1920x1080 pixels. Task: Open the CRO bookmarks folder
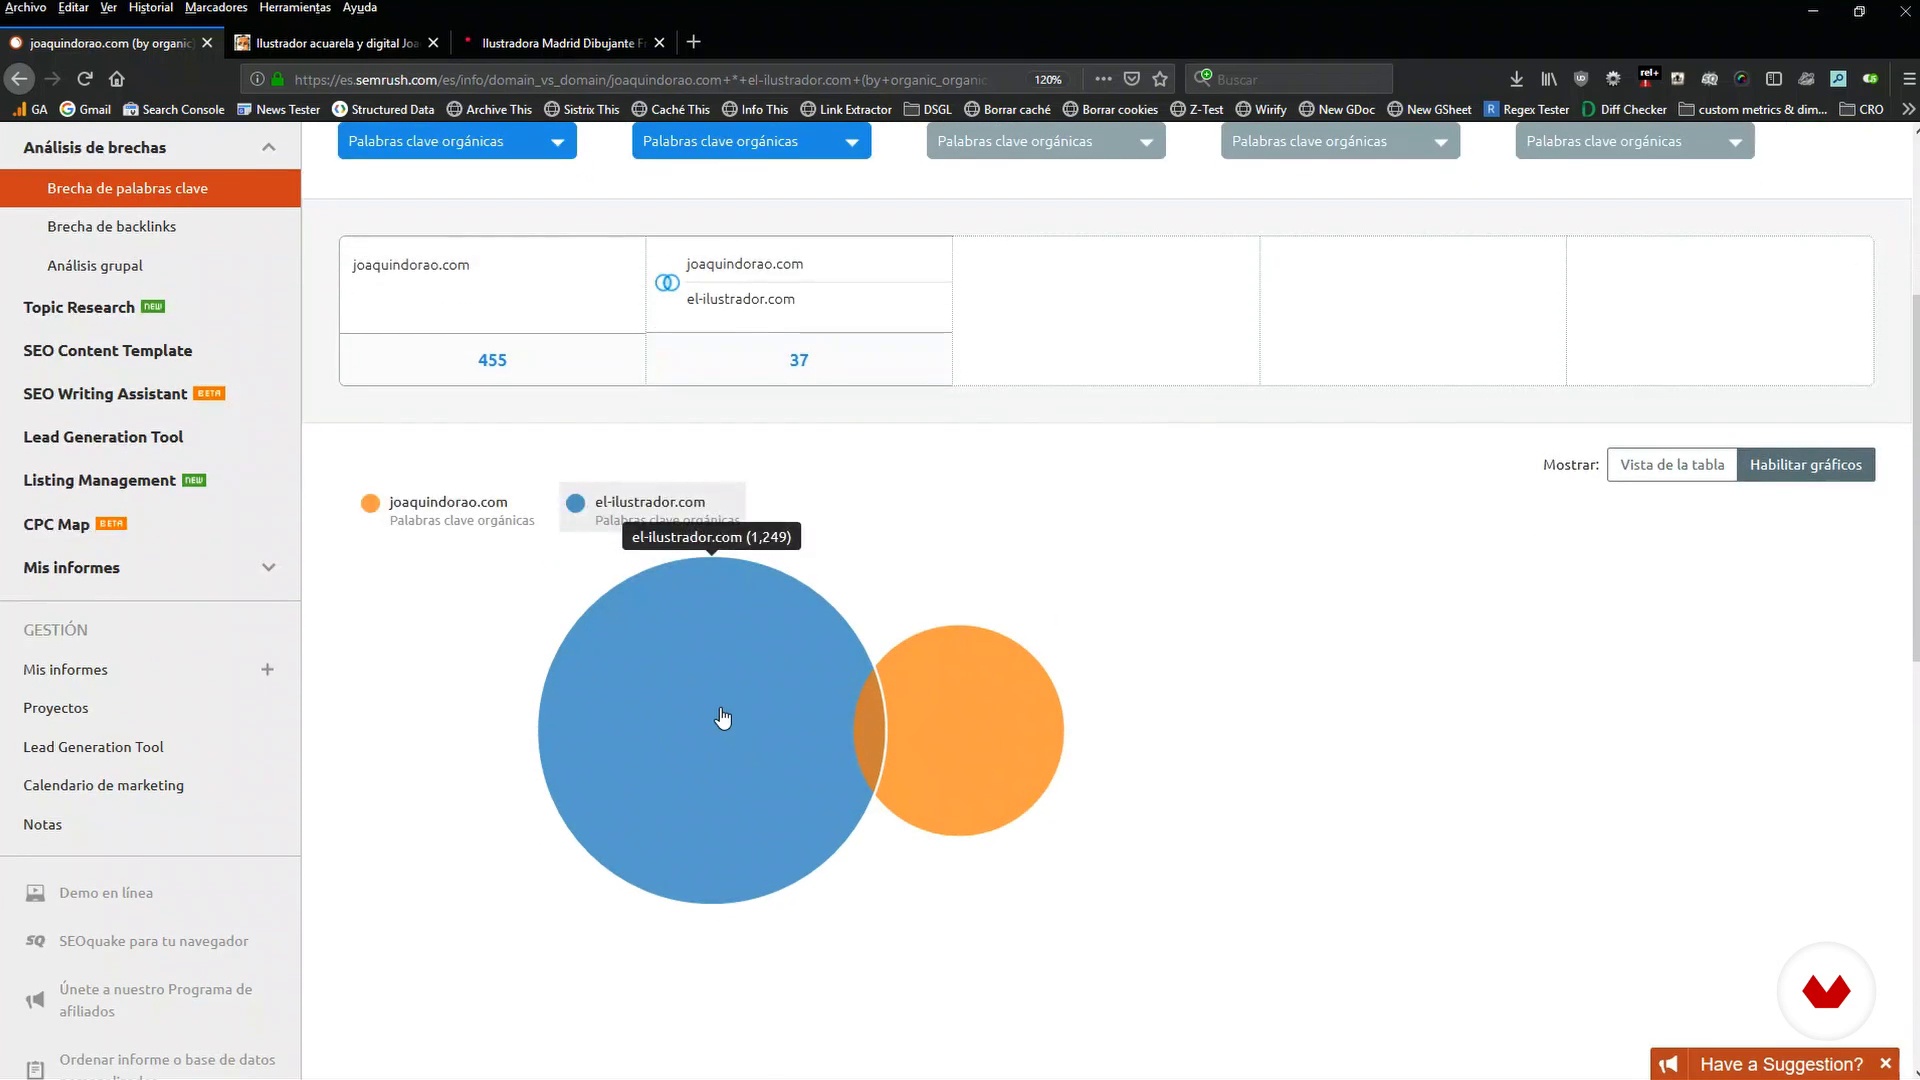coord(1861,109)
